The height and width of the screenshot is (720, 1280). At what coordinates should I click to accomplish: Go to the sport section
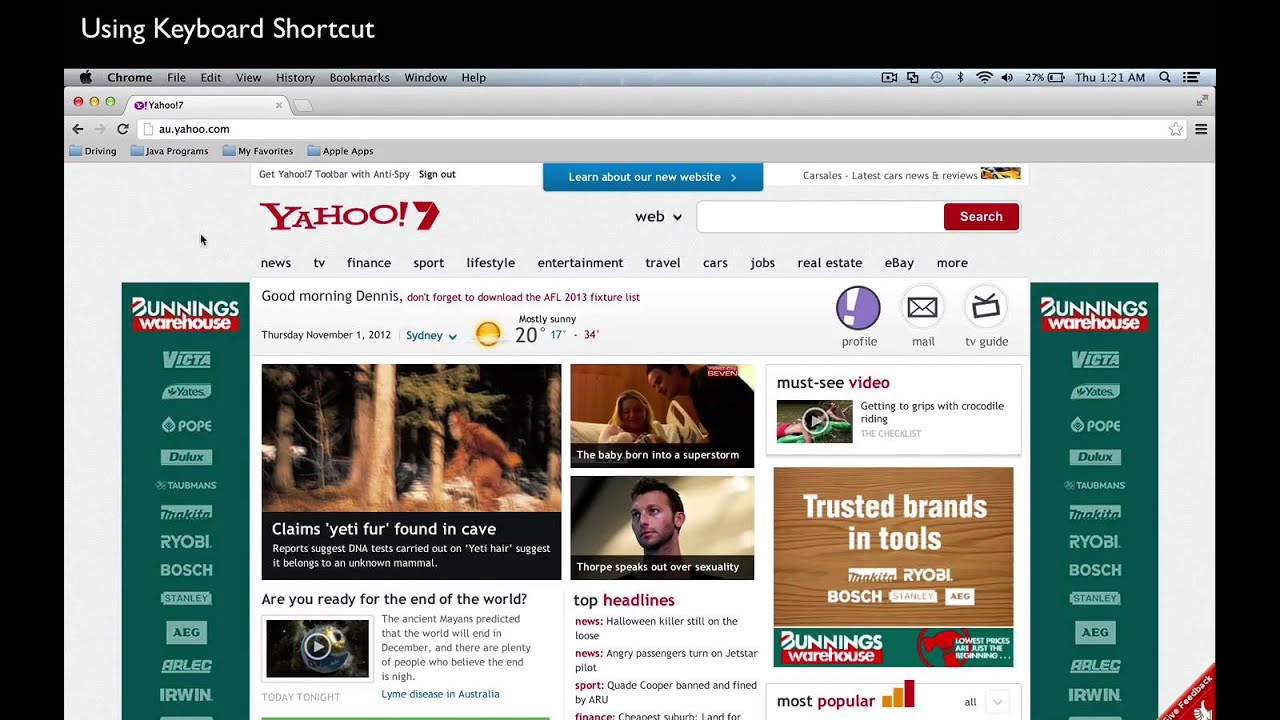pyautogui.click(x=428, y=263)
